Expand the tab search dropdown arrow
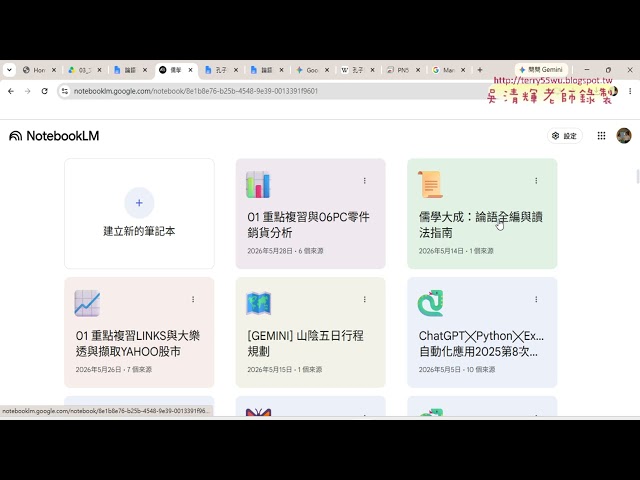The width and height of the screenshot is (640, 480). point(9,70)
